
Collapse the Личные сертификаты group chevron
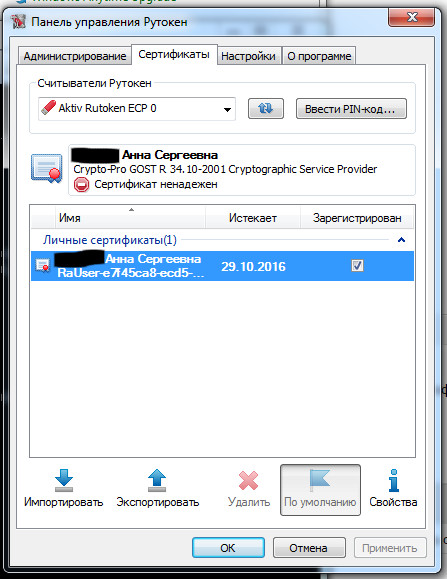coord(401,240)
